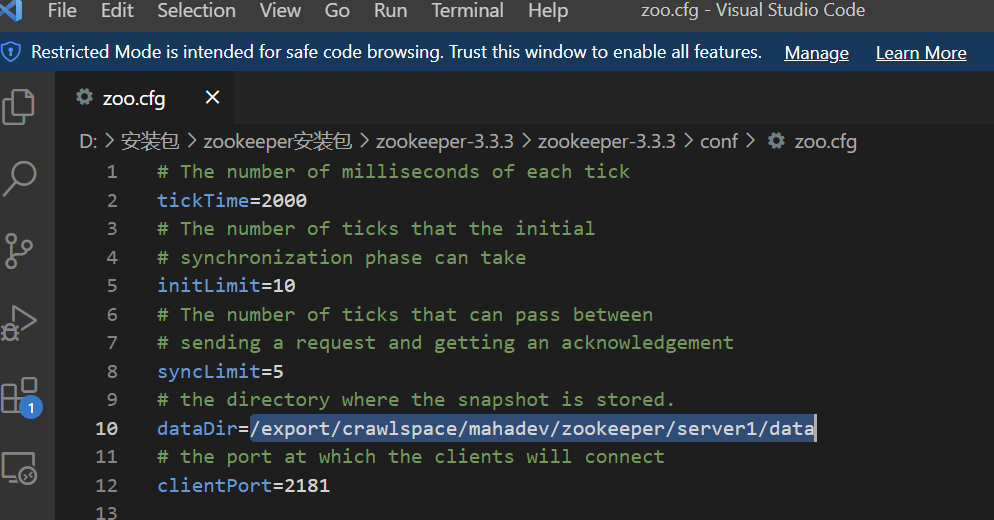Click the clientPort=2181 line
This screenshot has height=520, width=994.
pyautogui.click(x=243, y=486)
